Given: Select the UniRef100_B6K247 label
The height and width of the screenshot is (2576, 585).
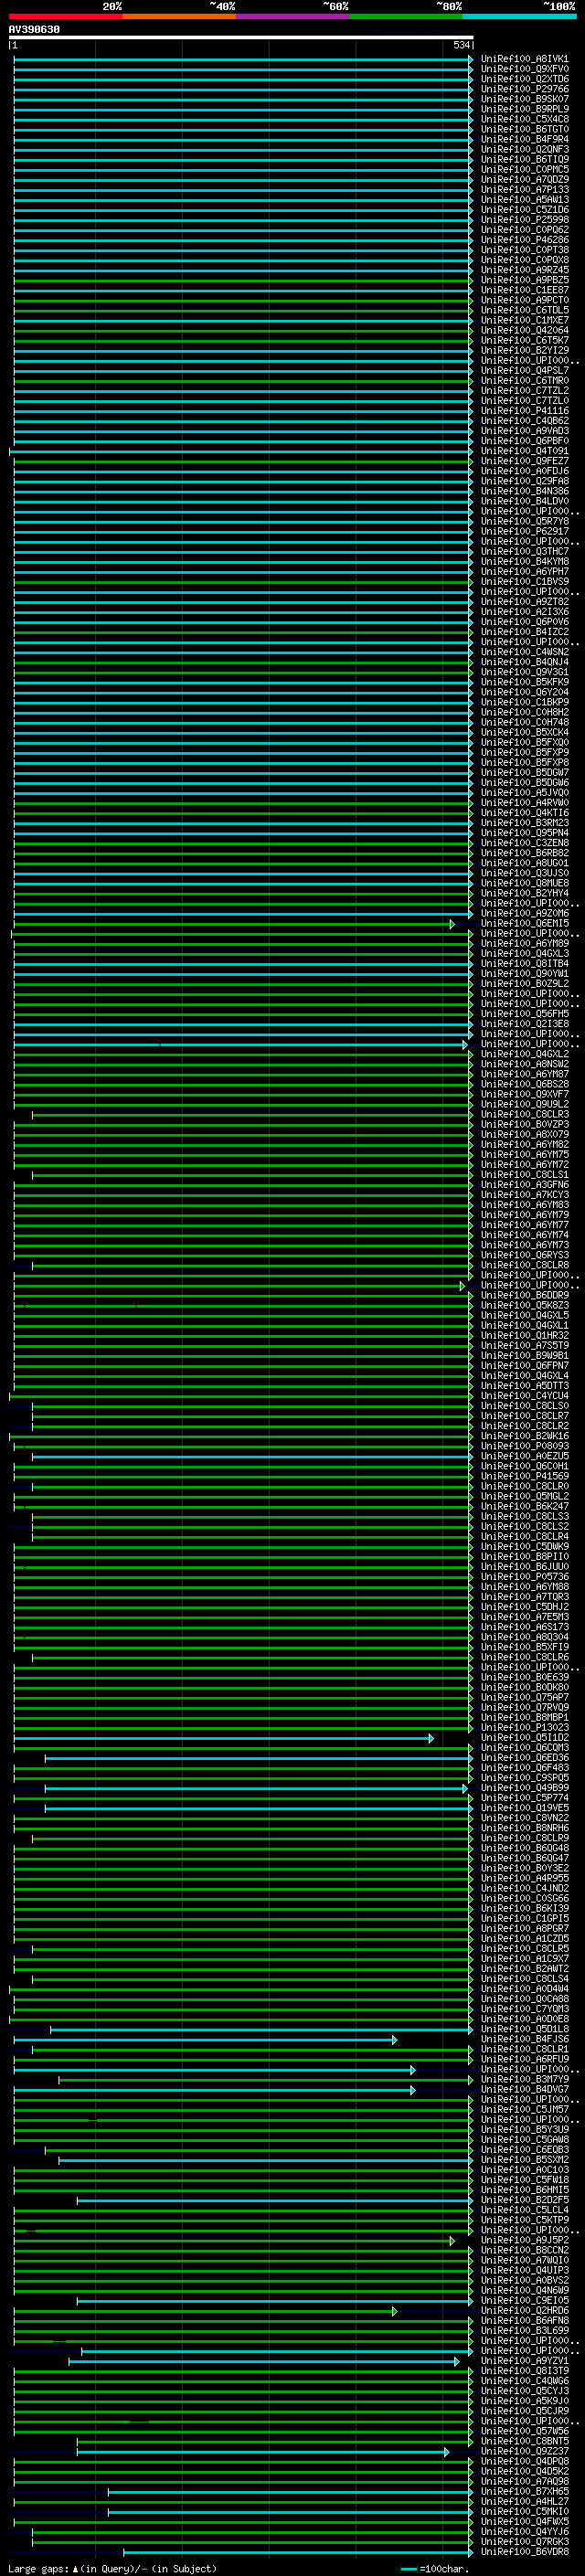Looking at the screenshot, I should tap(524, 1506).
